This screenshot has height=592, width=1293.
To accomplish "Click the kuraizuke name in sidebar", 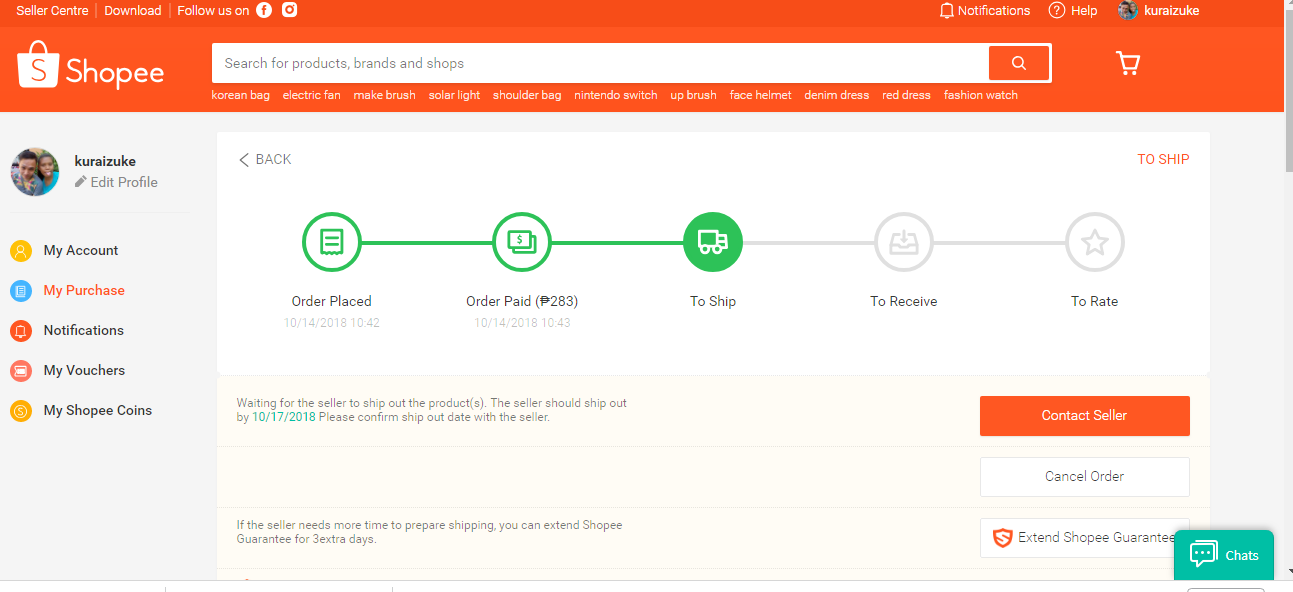I will 105,161.
